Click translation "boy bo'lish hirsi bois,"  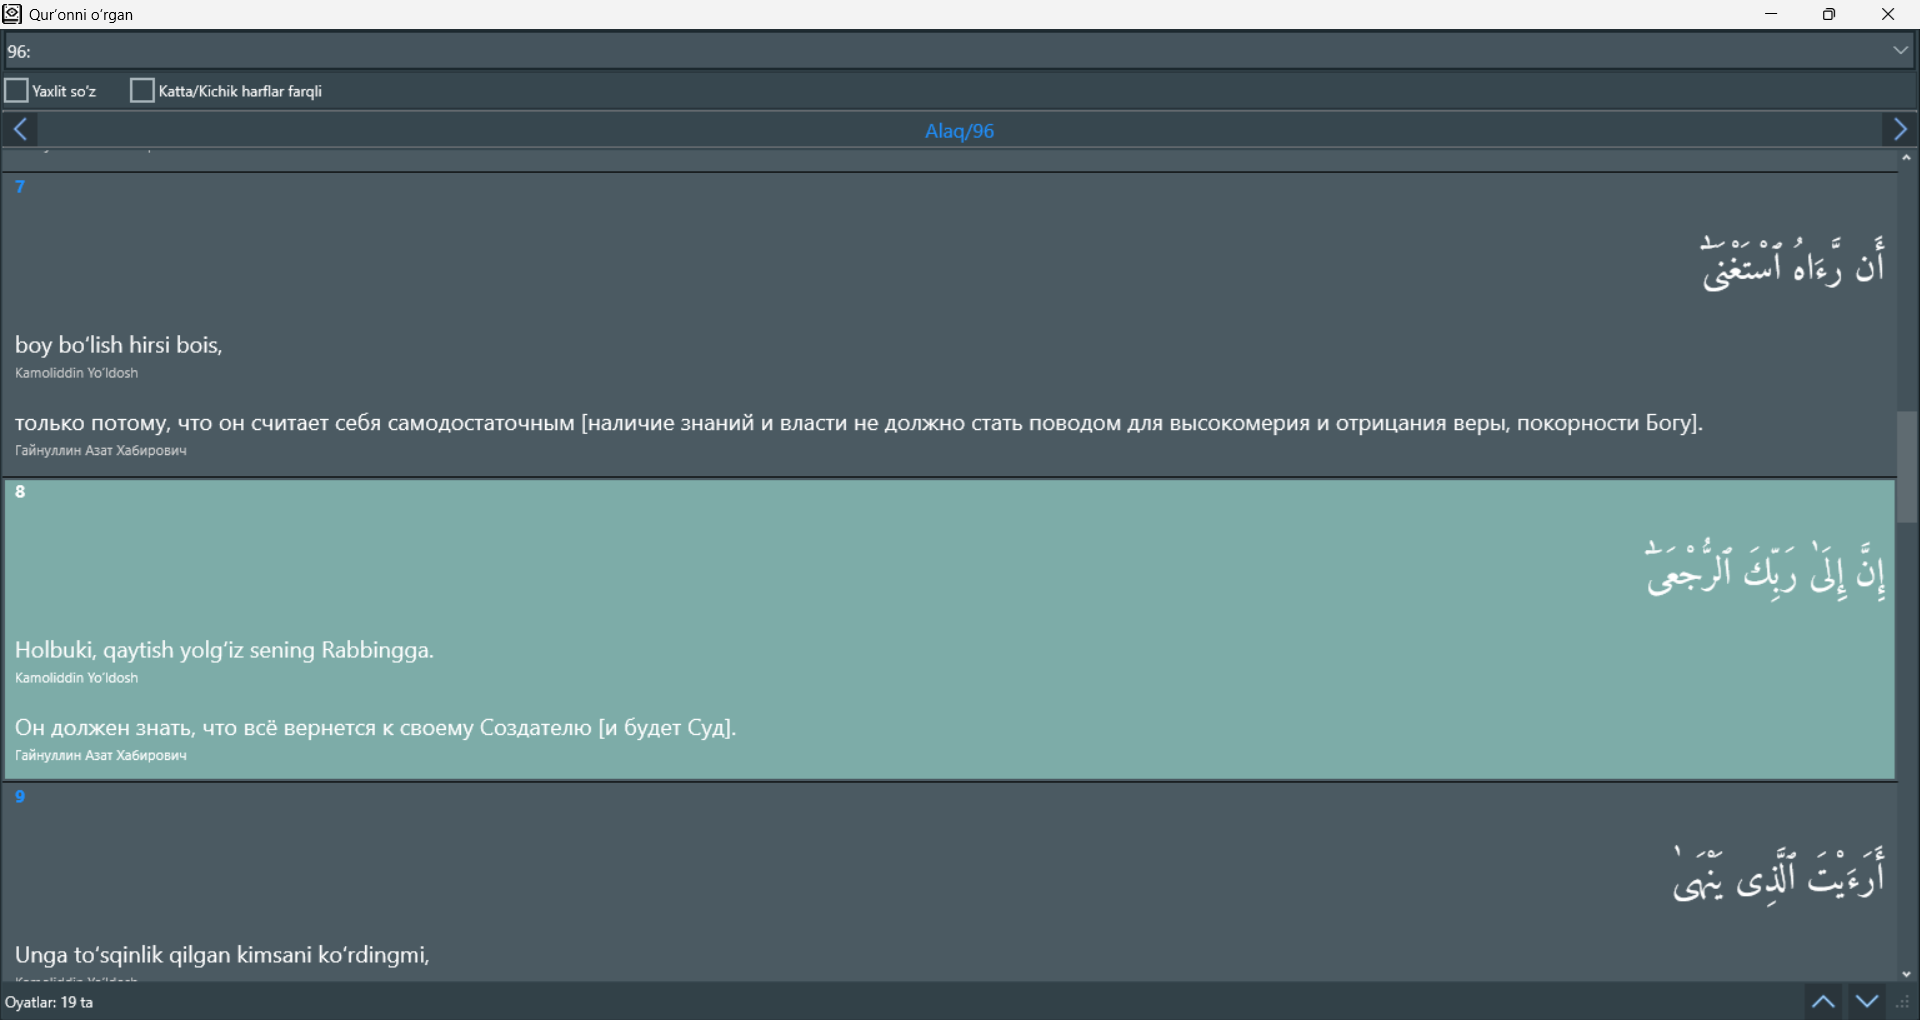(x=118, y=346)
